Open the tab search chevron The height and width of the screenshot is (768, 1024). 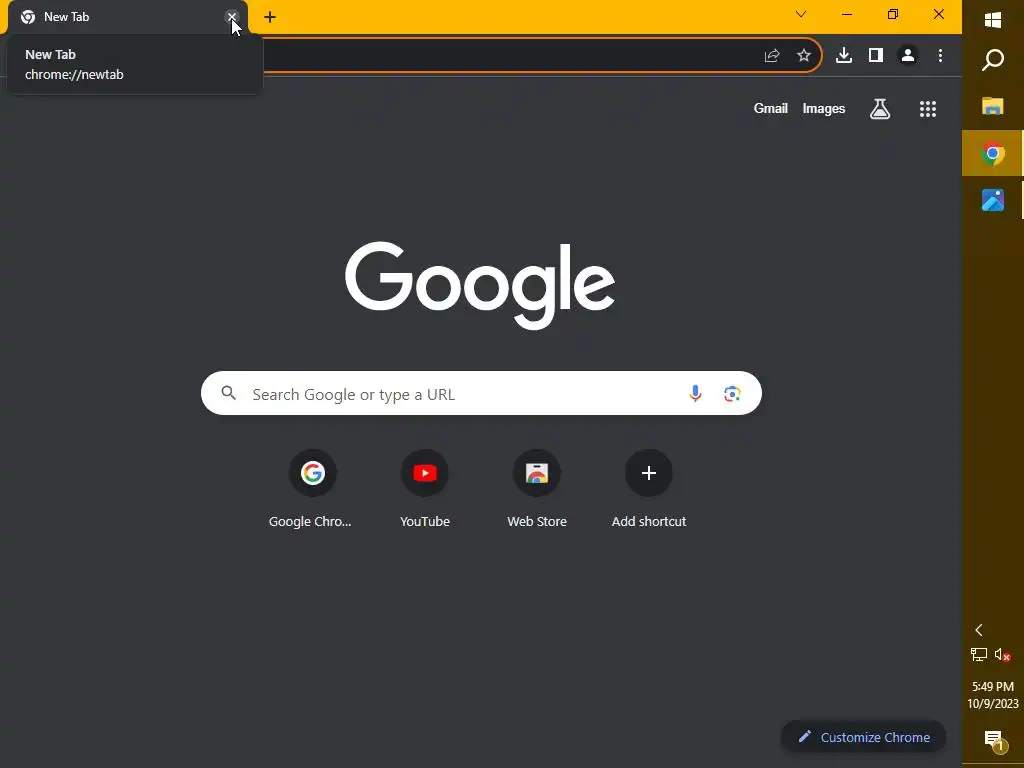(801, 14)
